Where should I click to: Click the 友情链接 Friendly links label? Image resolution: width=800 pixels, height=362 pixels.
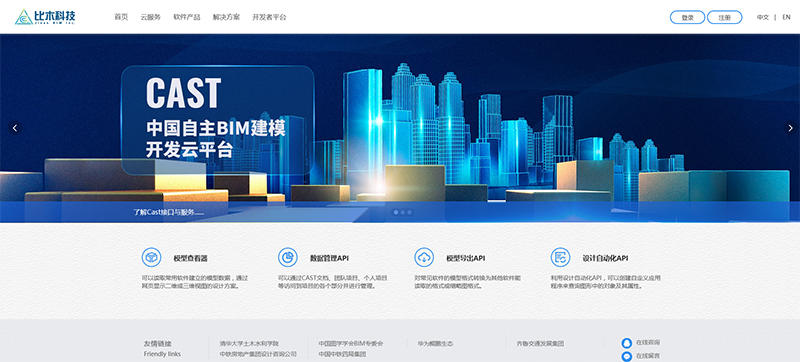click(x=162, y=349)
